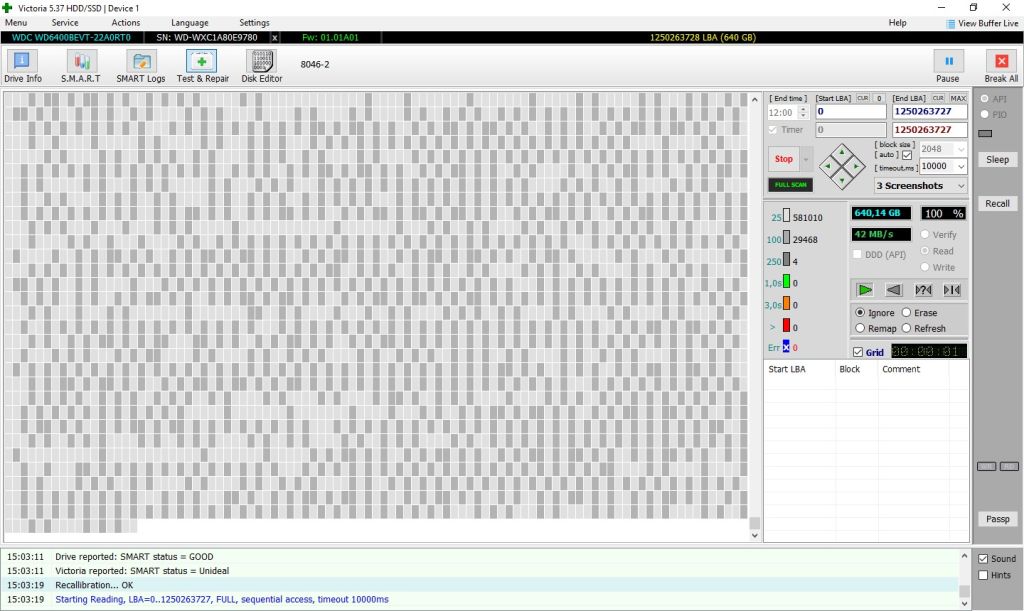Open the Disk Editor
The width and height of the screenshot is (1024, 611).
pos(261,66)
